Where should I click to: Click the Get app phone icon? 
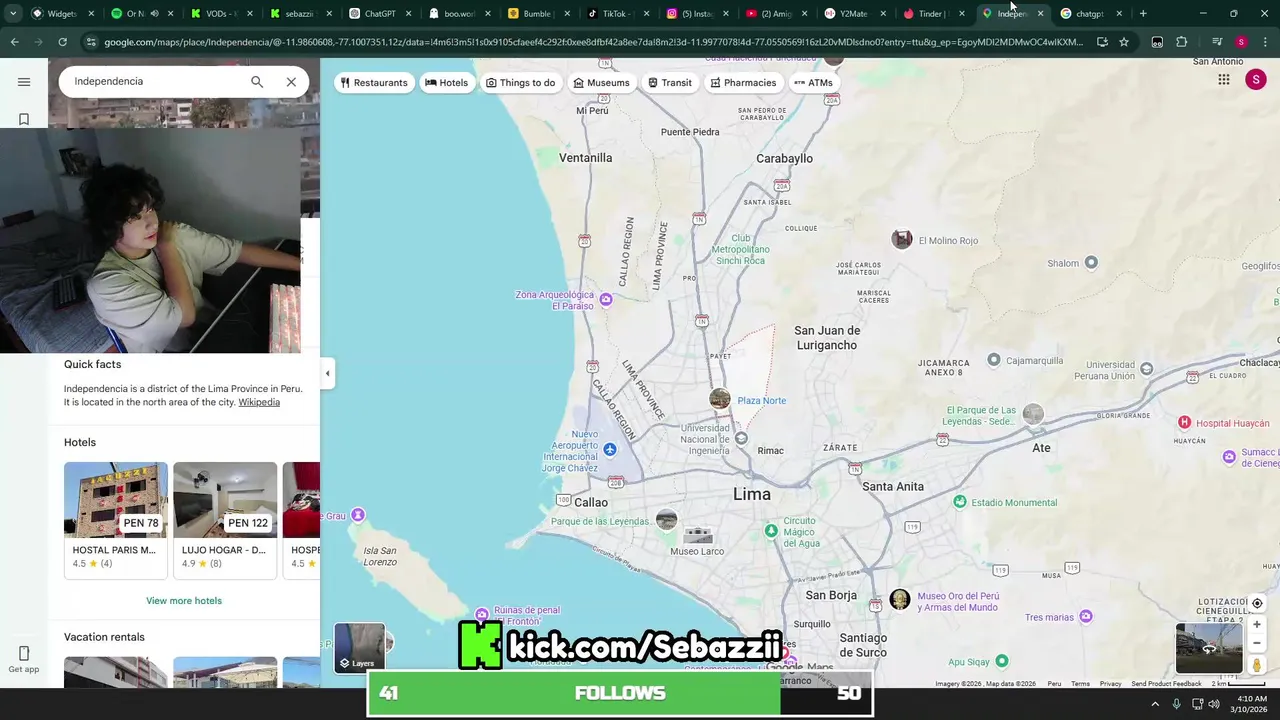click(24, 653)
